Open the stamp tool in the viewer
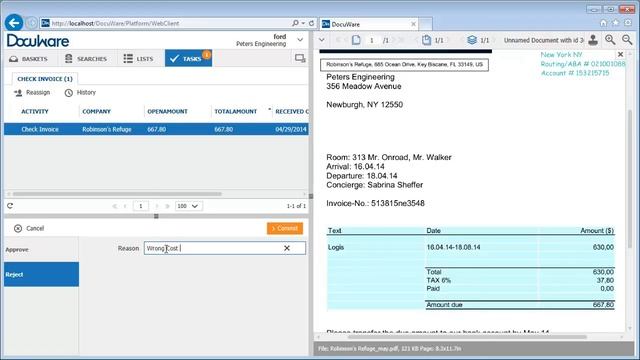Screen dimensions: 640x360 [593, 40]
